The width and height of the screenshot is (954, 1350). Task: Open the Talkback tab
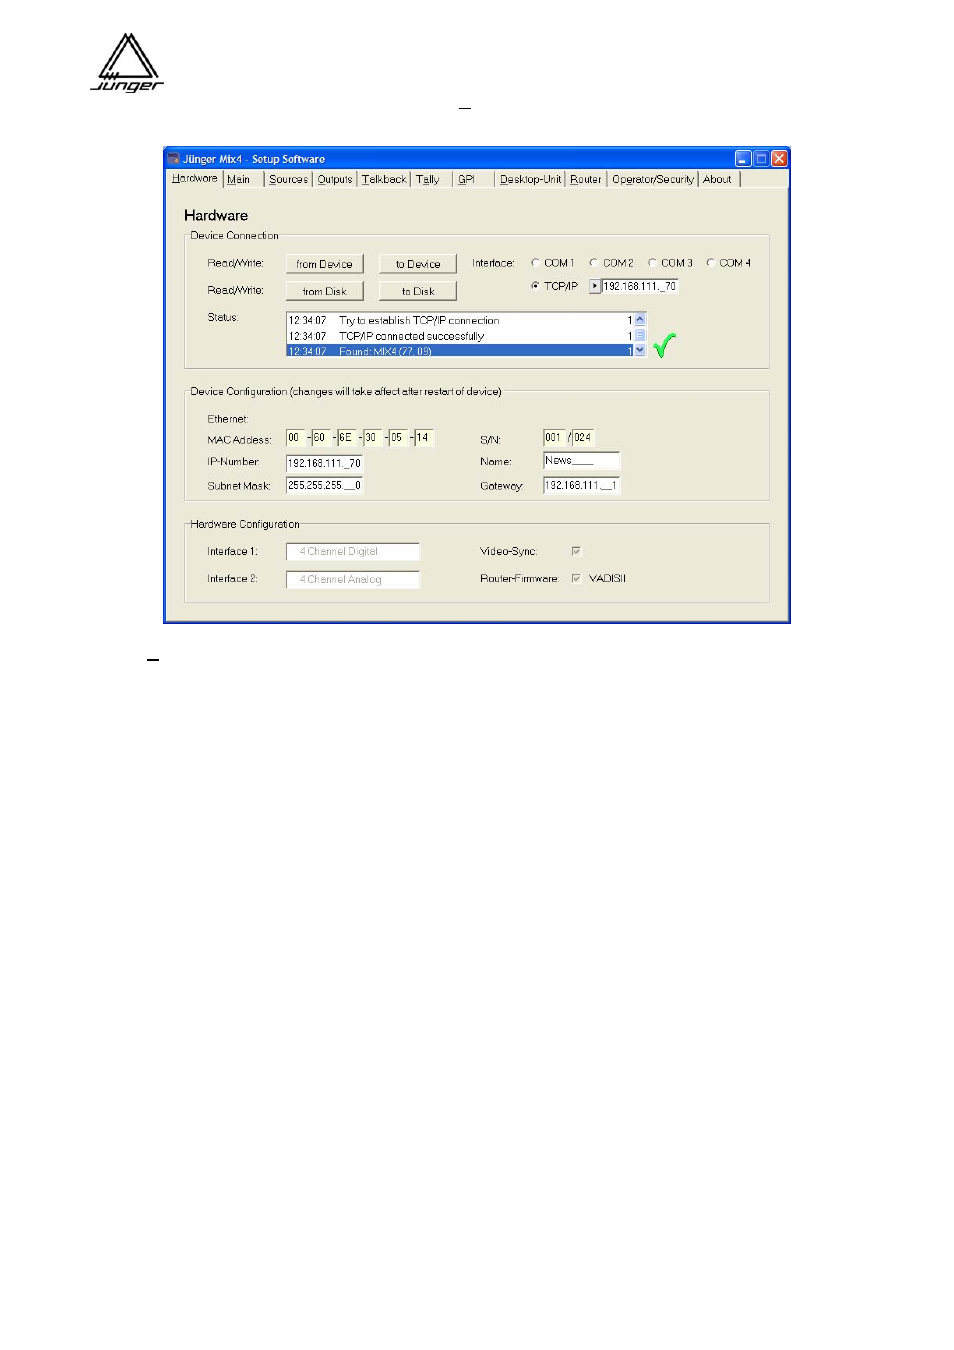pyautogui.click(x=384, y=179)
